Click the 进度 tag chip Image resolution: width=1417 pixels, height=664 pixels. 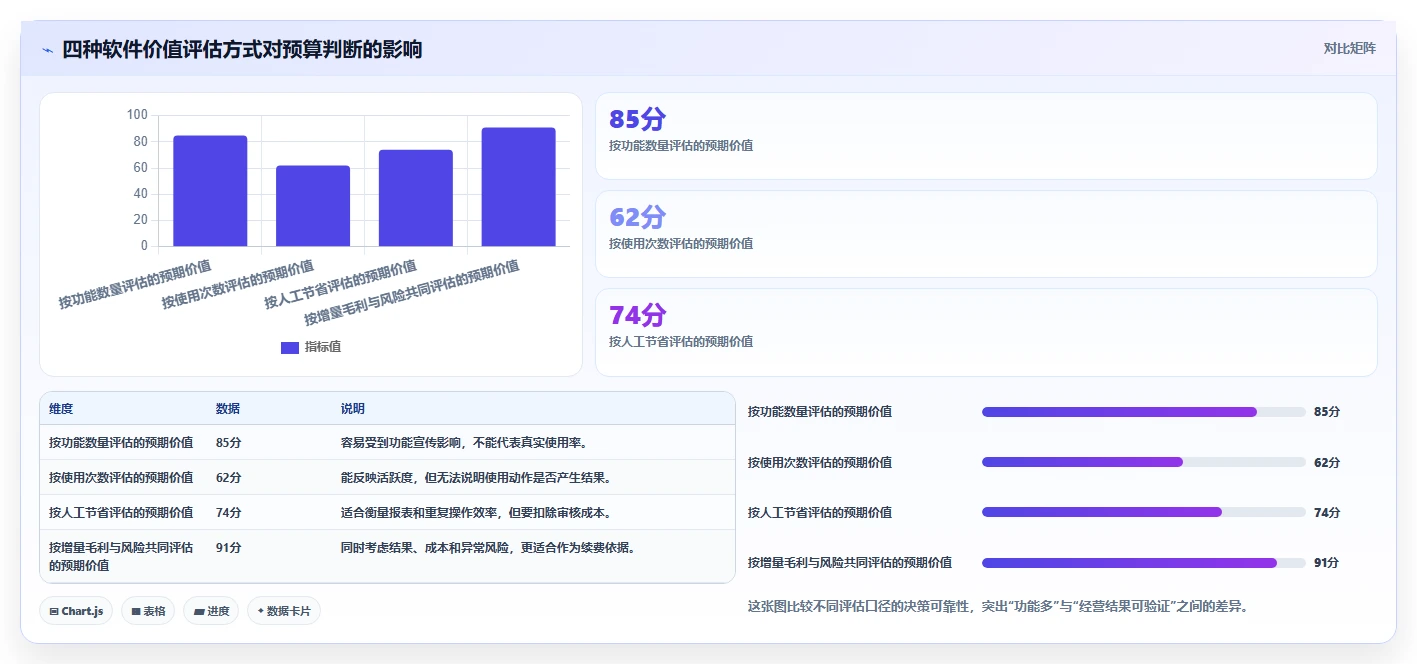pyautogui.click(x=211, y=611)
